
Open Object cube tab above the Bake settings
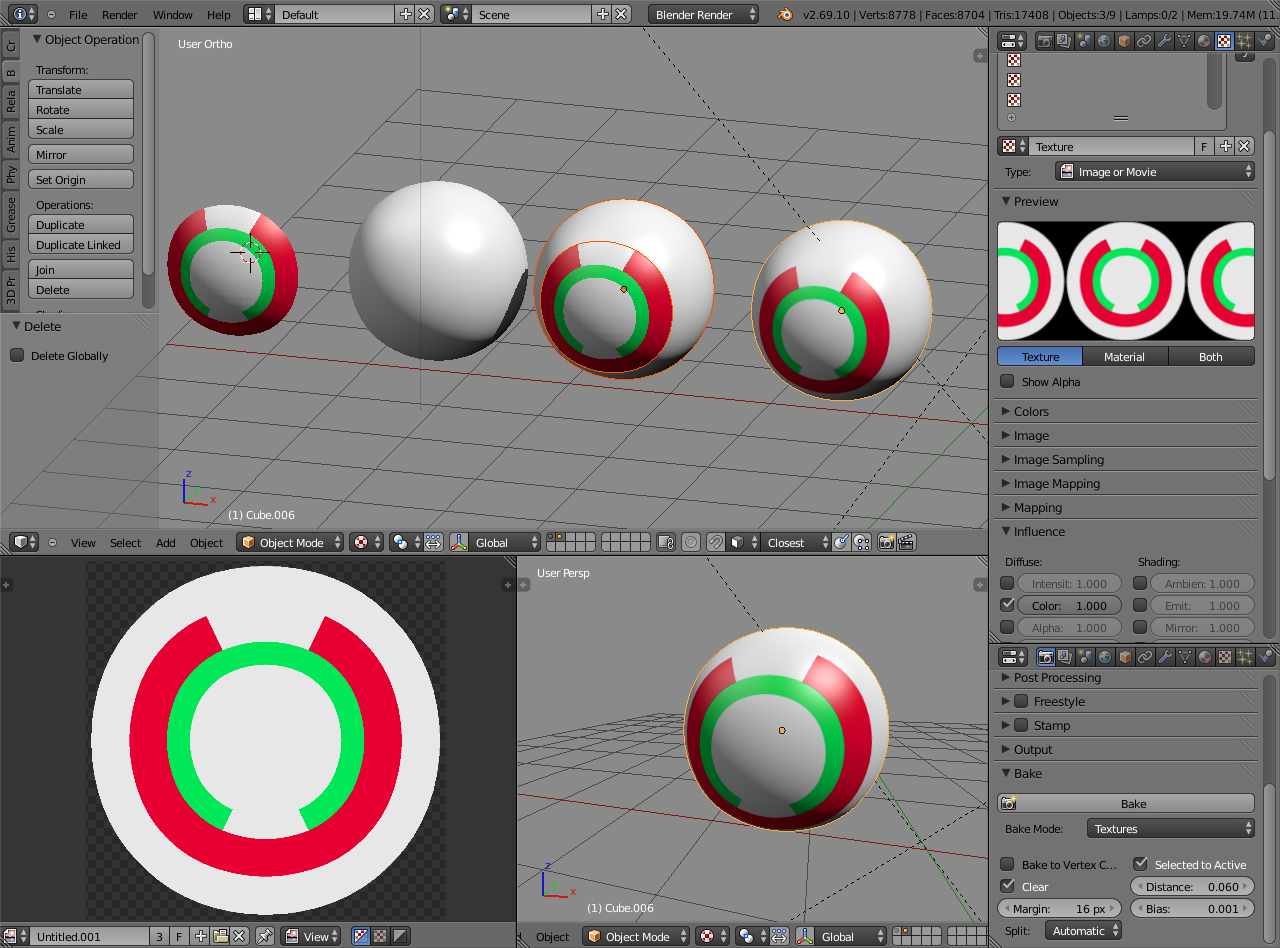(x=1124, y=657)
